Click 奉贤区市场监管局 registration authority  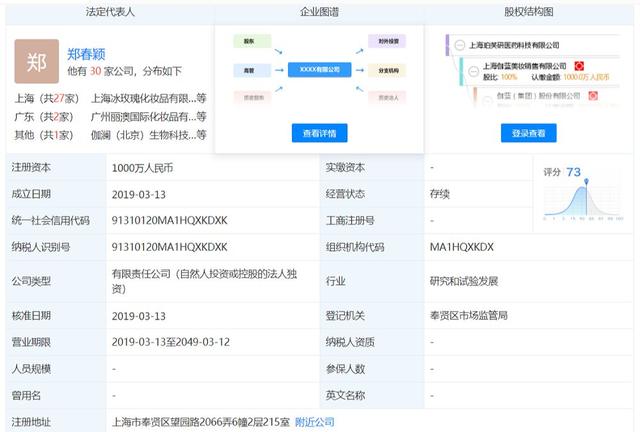(469, 315)
